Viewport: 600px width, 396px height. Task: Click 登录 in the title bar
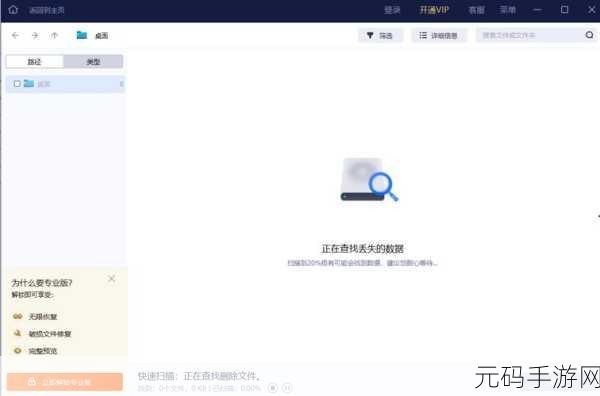point(392,10)
